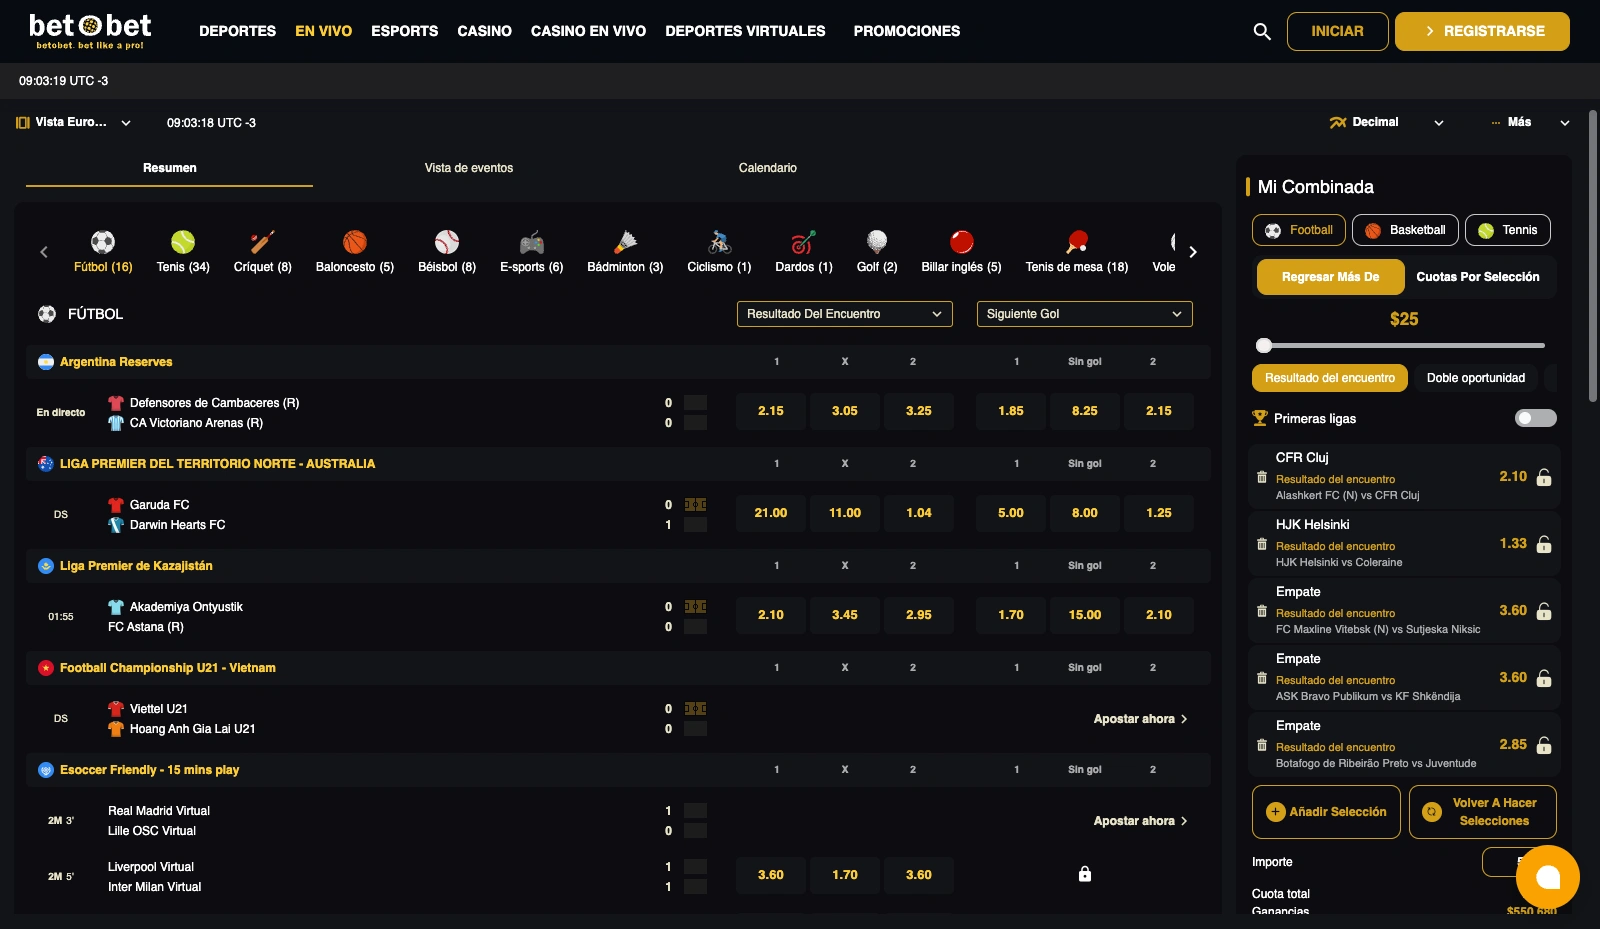The height and width of the screenshot is (929, 1600).
Task: Toggle the Primeras ligas switch
Action: click(x=1536, y=418)
